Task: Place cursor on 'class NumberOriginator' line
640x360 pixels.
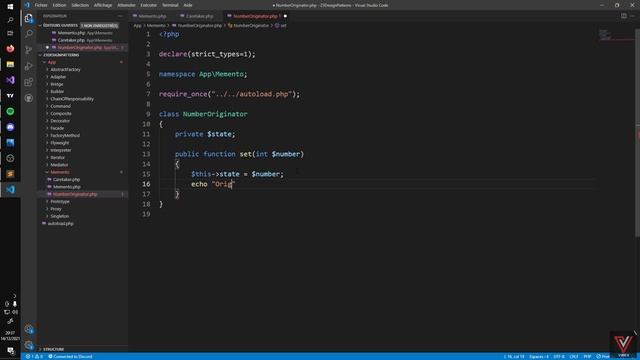Action: [203, 114]
